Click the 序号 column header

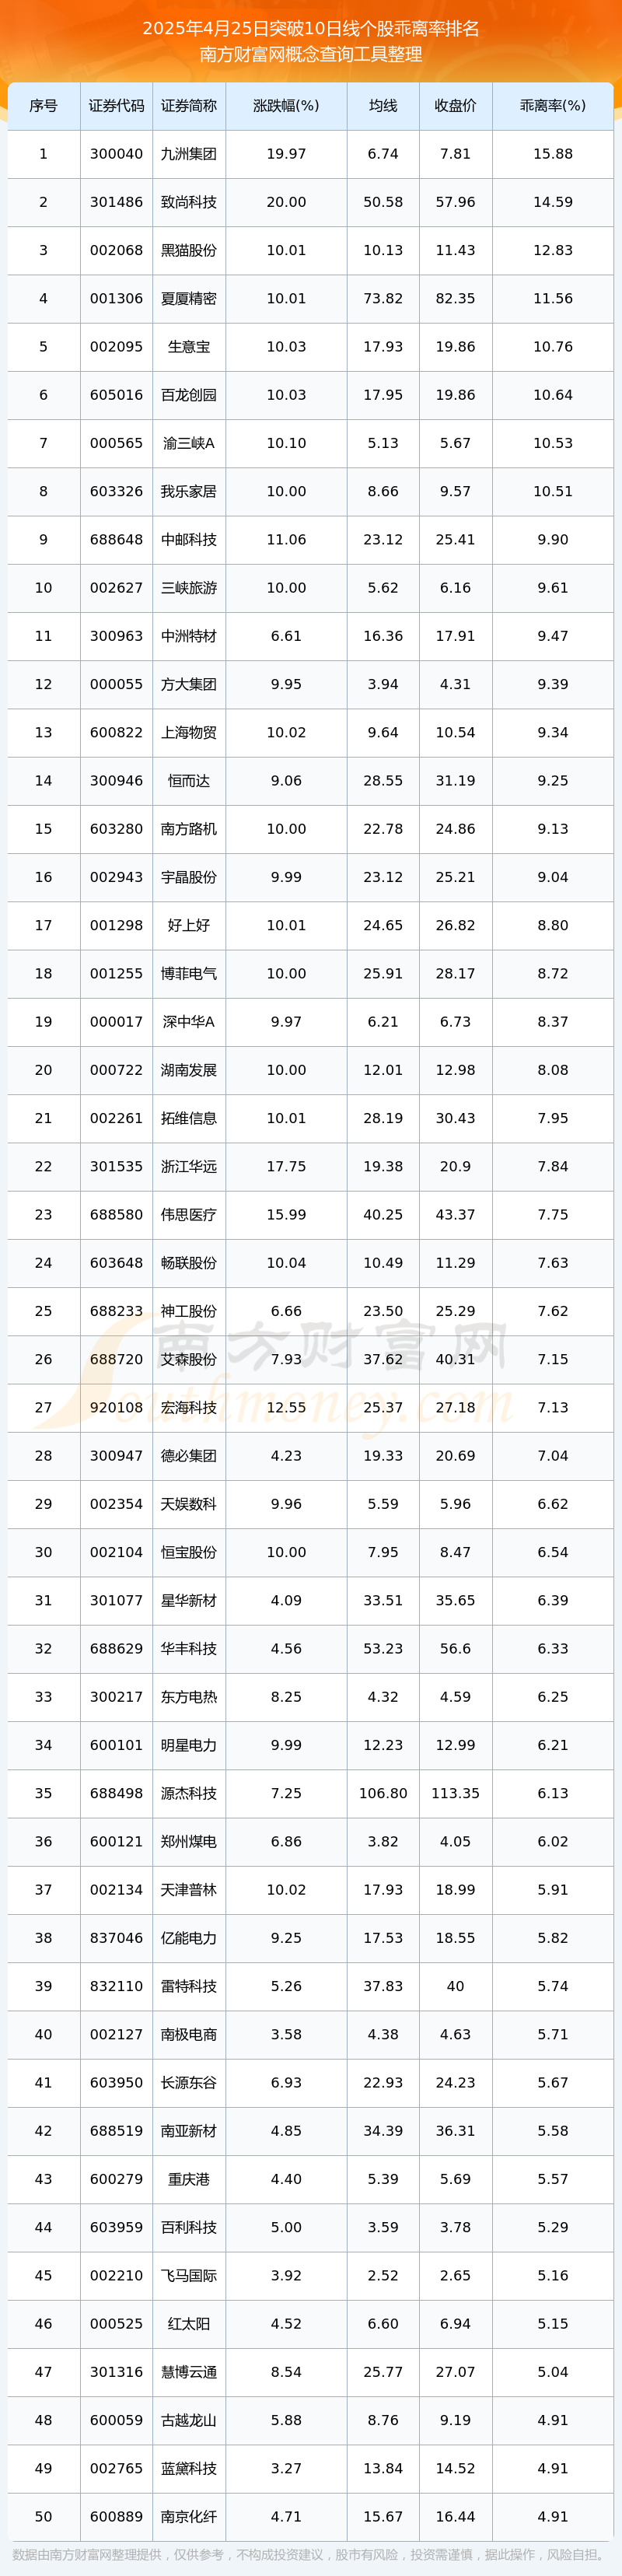pos(43,106)
